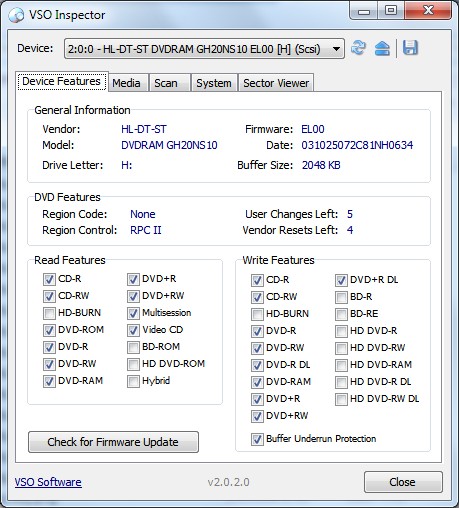Screen dimensions: 459x508
Task: Select the Device Features tab
Action: (x=62, y=82)
